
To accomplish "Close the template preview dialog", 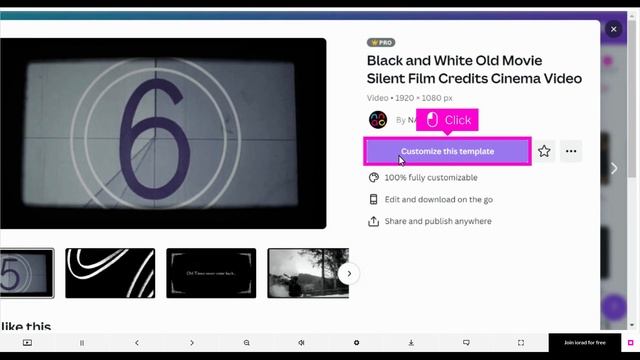I will (x=613, y=29).
